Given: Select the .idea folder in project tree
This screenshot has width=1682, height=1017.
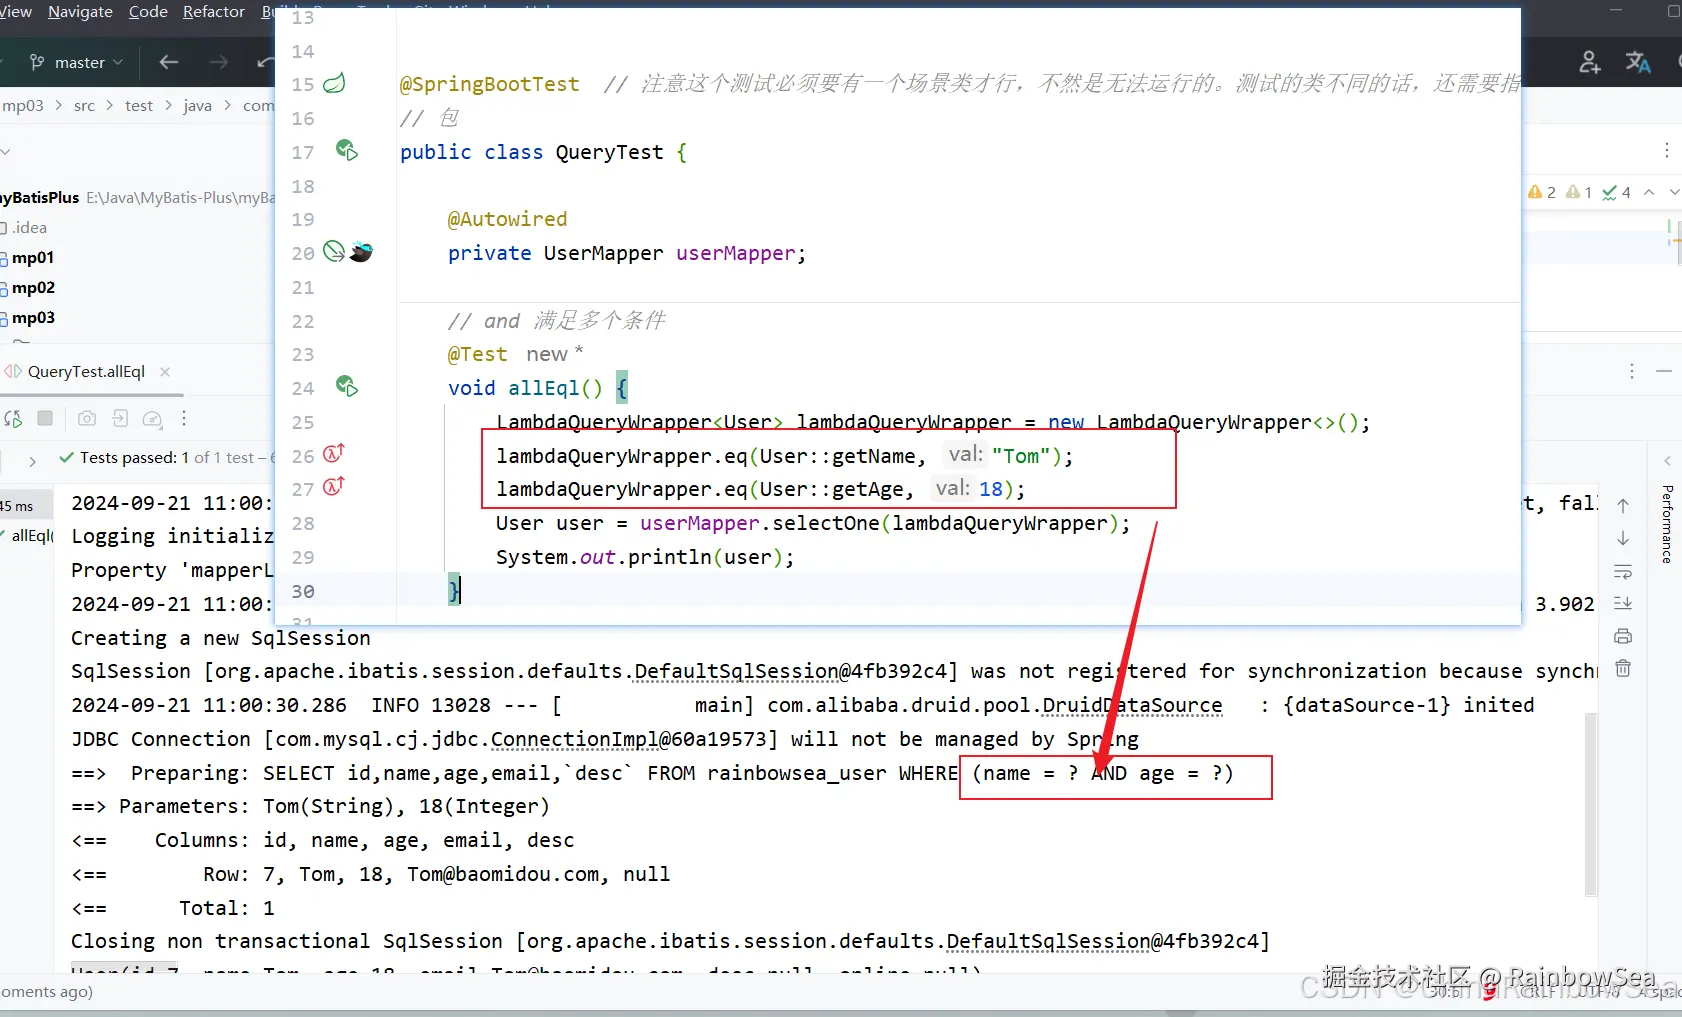Looking at the screenshot, I should 29,228.
